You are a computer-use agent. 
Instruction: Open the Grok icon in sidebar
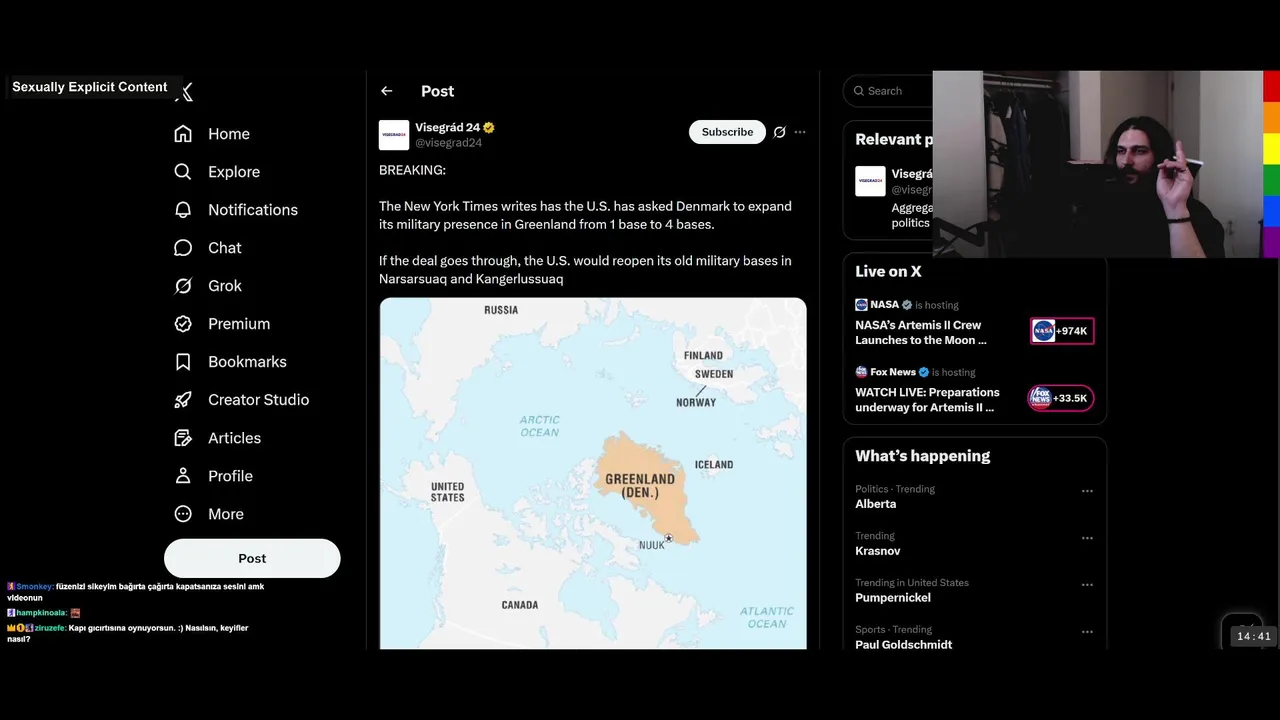click(x=183, y=286)
